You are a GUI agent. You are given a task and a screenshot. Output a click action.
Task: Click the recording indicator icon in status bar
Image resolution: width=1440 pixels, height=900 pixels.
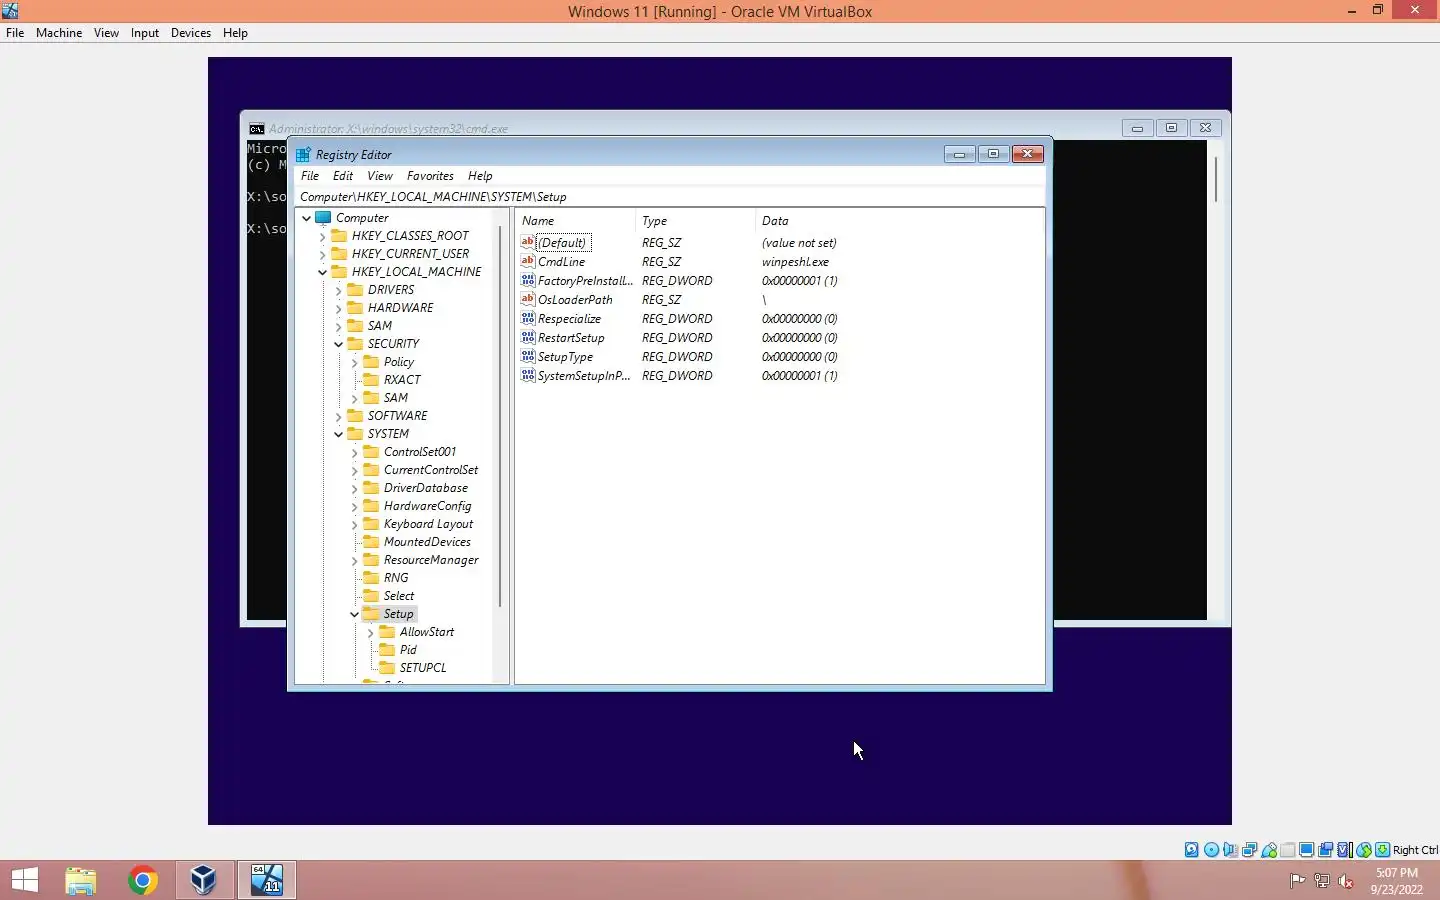[x=1325, y=850]
